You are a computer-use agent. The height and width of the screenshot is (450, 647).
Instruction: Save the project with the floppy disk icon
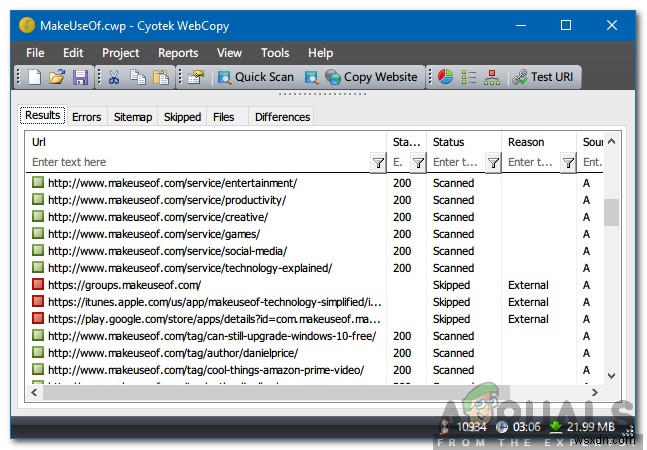pos(80,77)
